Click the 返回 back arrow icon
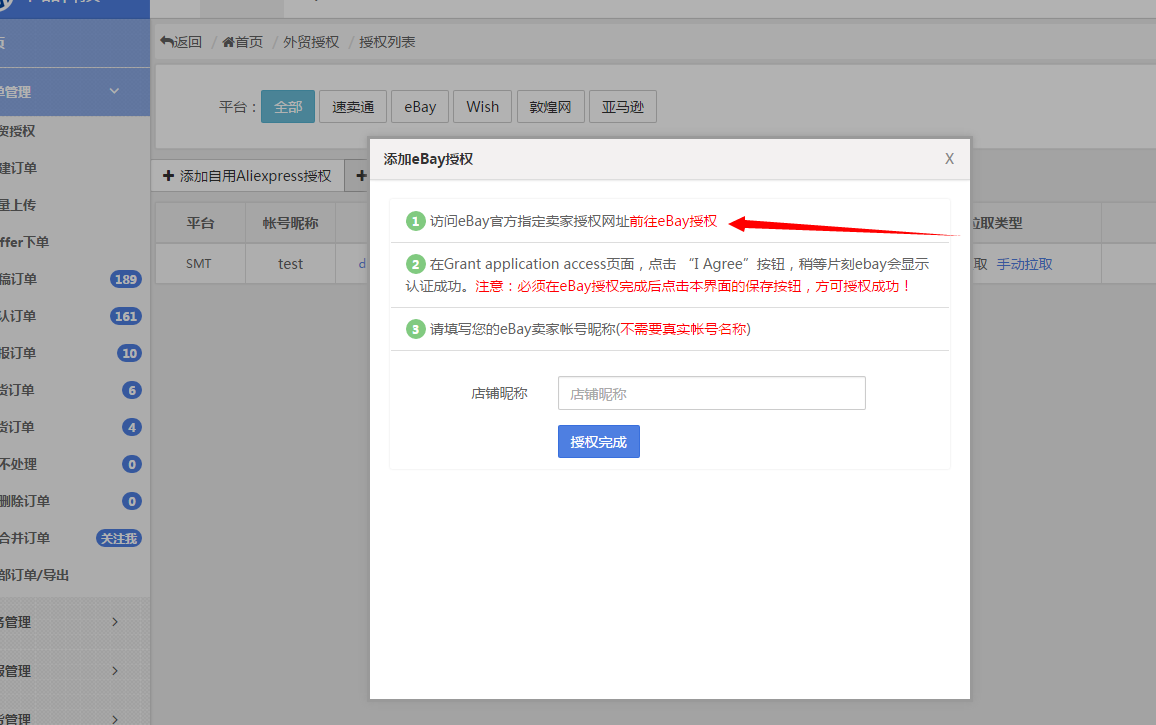Viewport: 1156px width, 725px height. (166, 42)
